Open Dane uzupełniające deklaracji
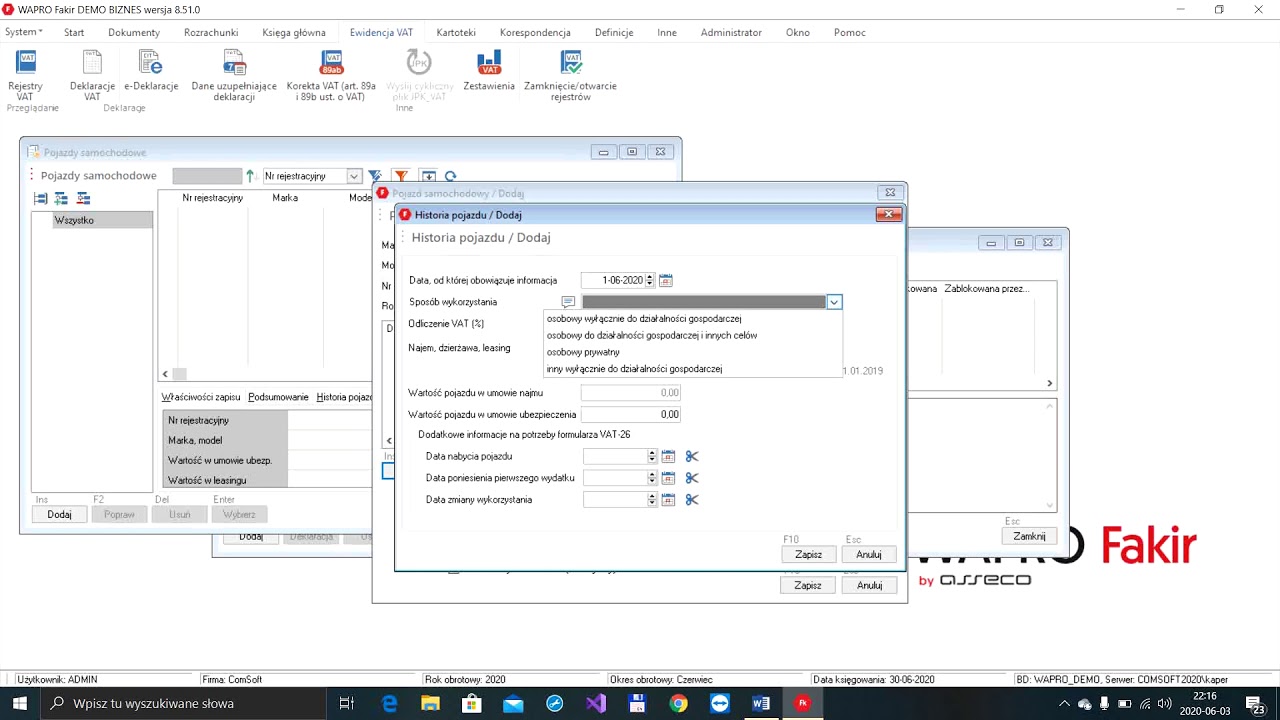Image resolution: width=1280 pixels, height=720 pixels. point(234,76)
